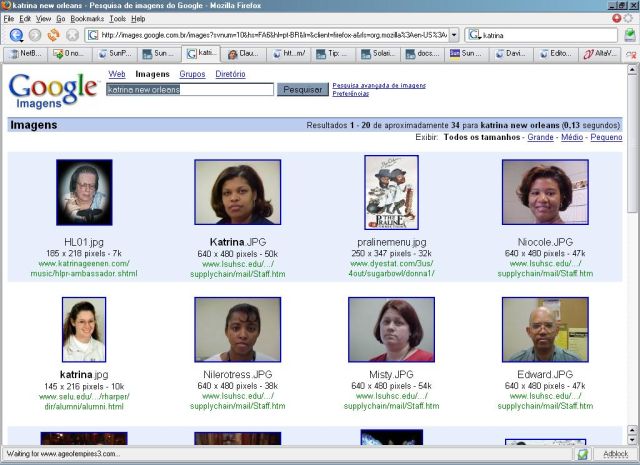Switch to the Davi... tab
Image resolution: width=640 pixels, height=465 pixels.
point(511,54)
